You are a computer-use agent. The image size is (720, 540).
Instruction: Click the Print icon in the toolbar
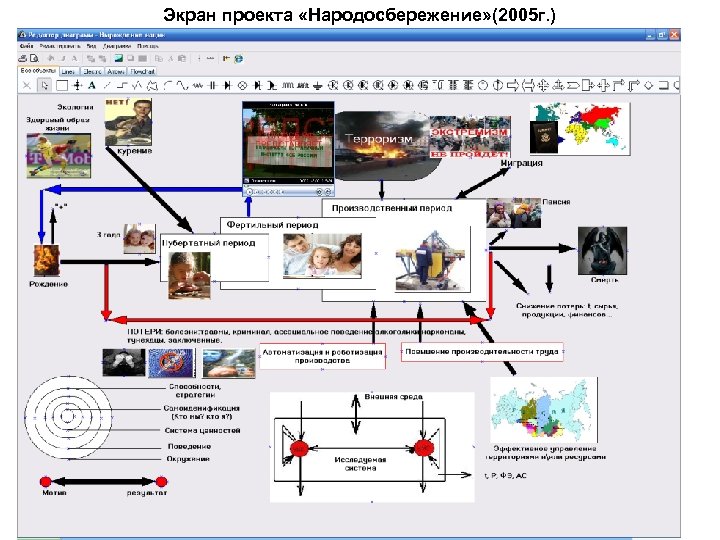coord(23,58)
